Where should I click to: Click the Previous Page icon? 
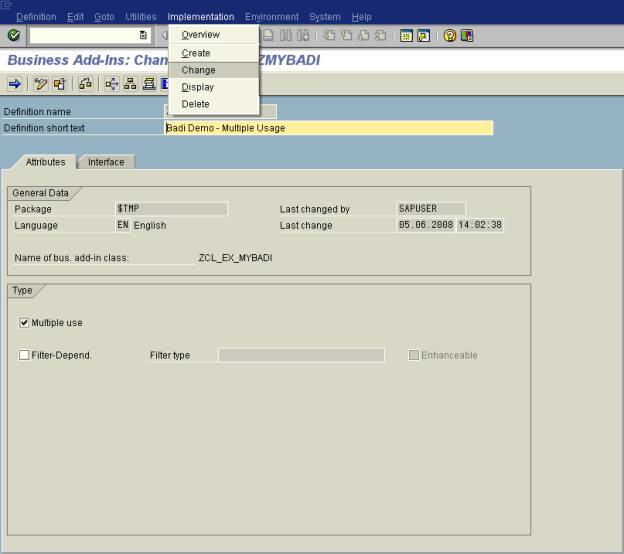tap(346, 35)
